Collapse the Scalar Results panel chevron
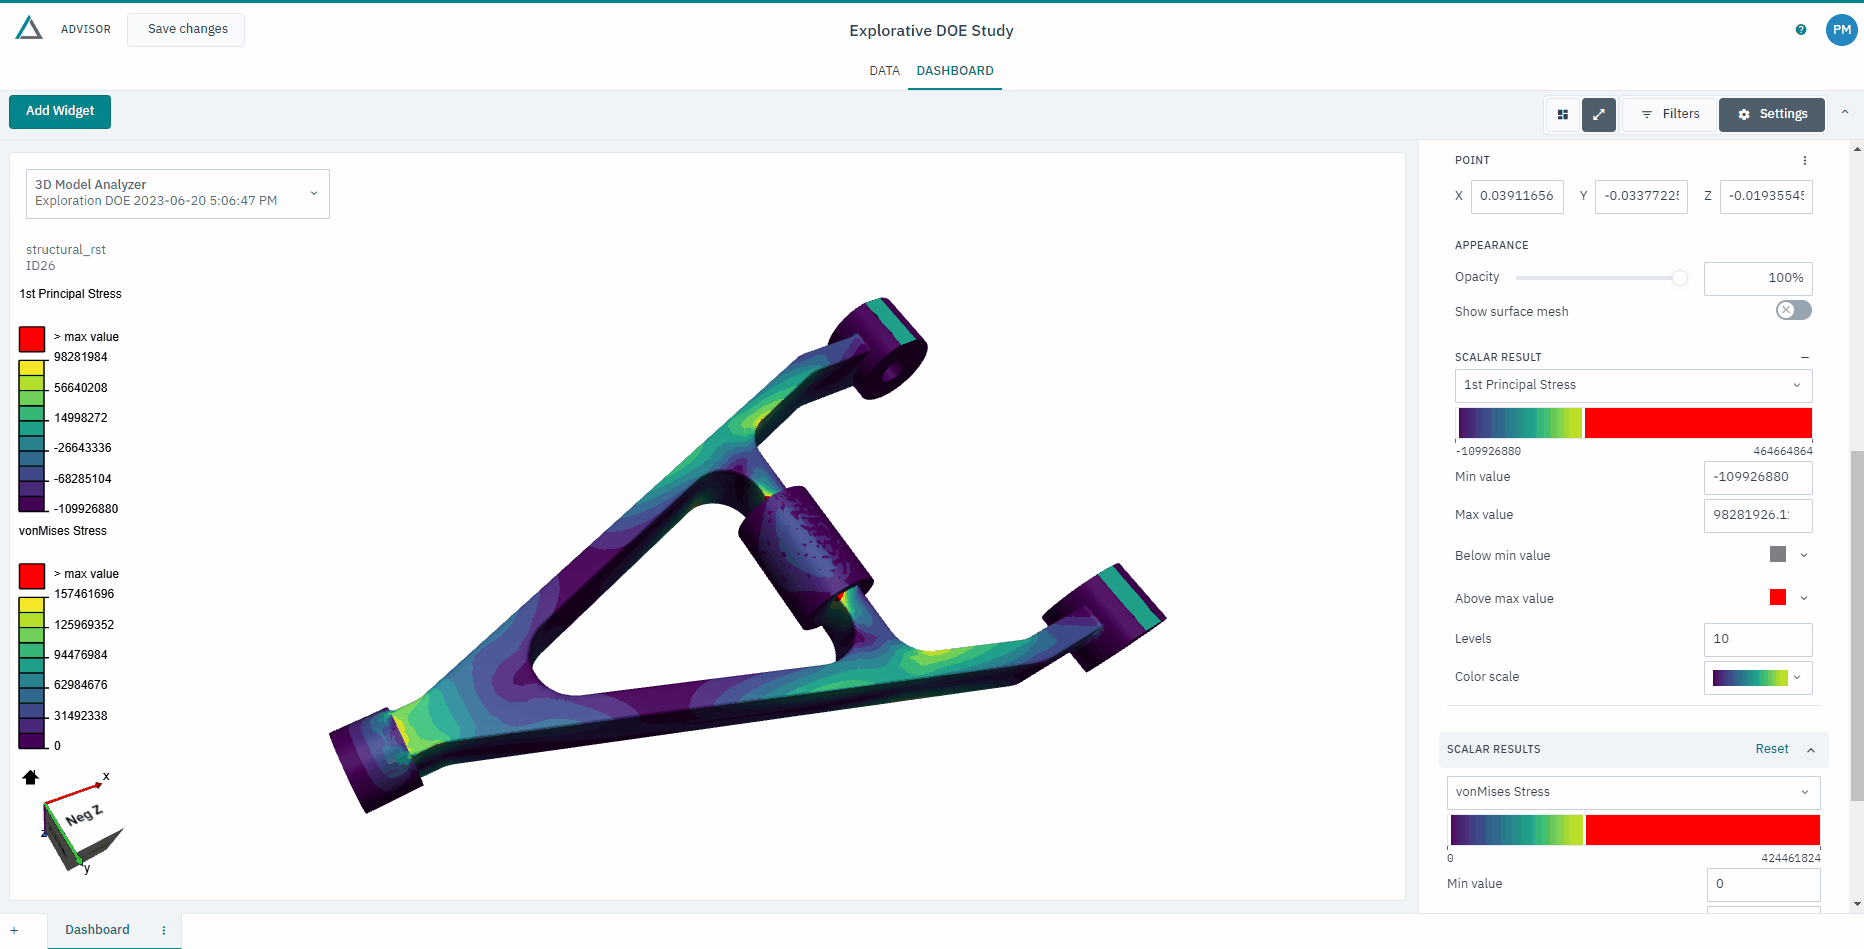 point(1811,750)
